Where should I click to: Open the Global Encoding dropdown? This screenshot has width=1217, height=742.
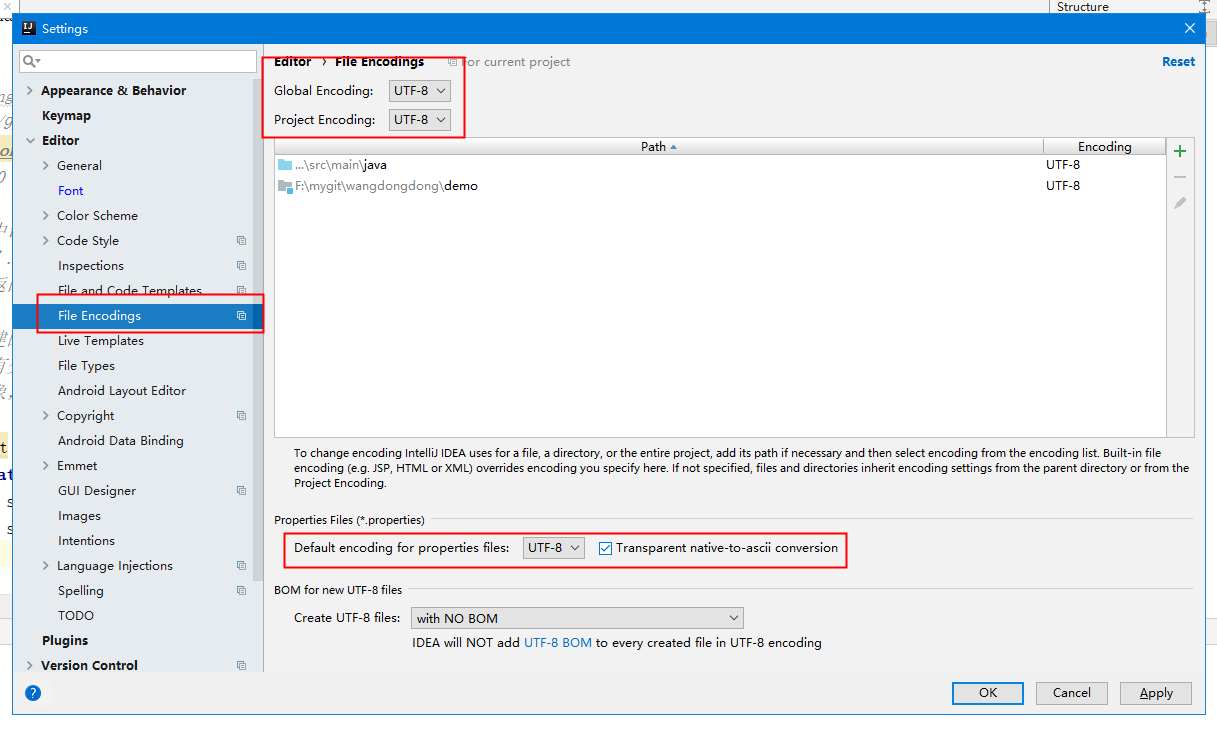(420, 91)
